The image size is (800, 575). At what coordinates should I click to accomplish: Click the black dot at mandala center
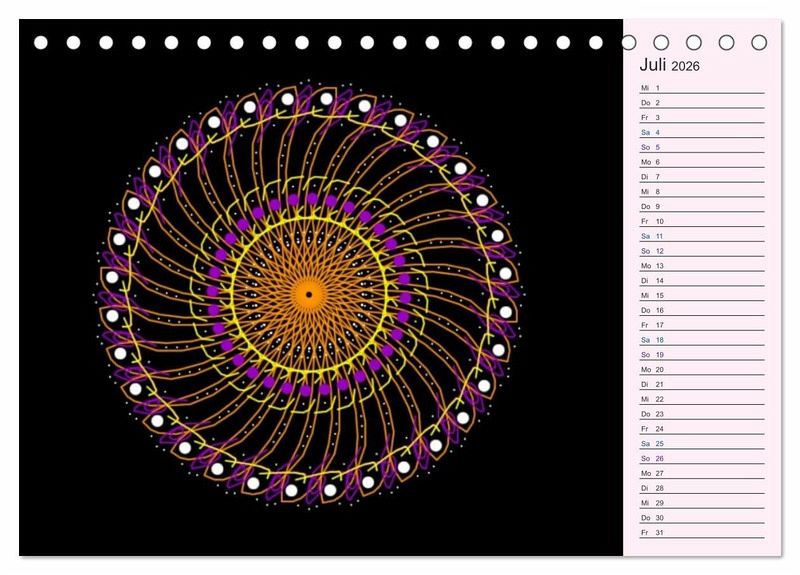[x=309, y=295]
